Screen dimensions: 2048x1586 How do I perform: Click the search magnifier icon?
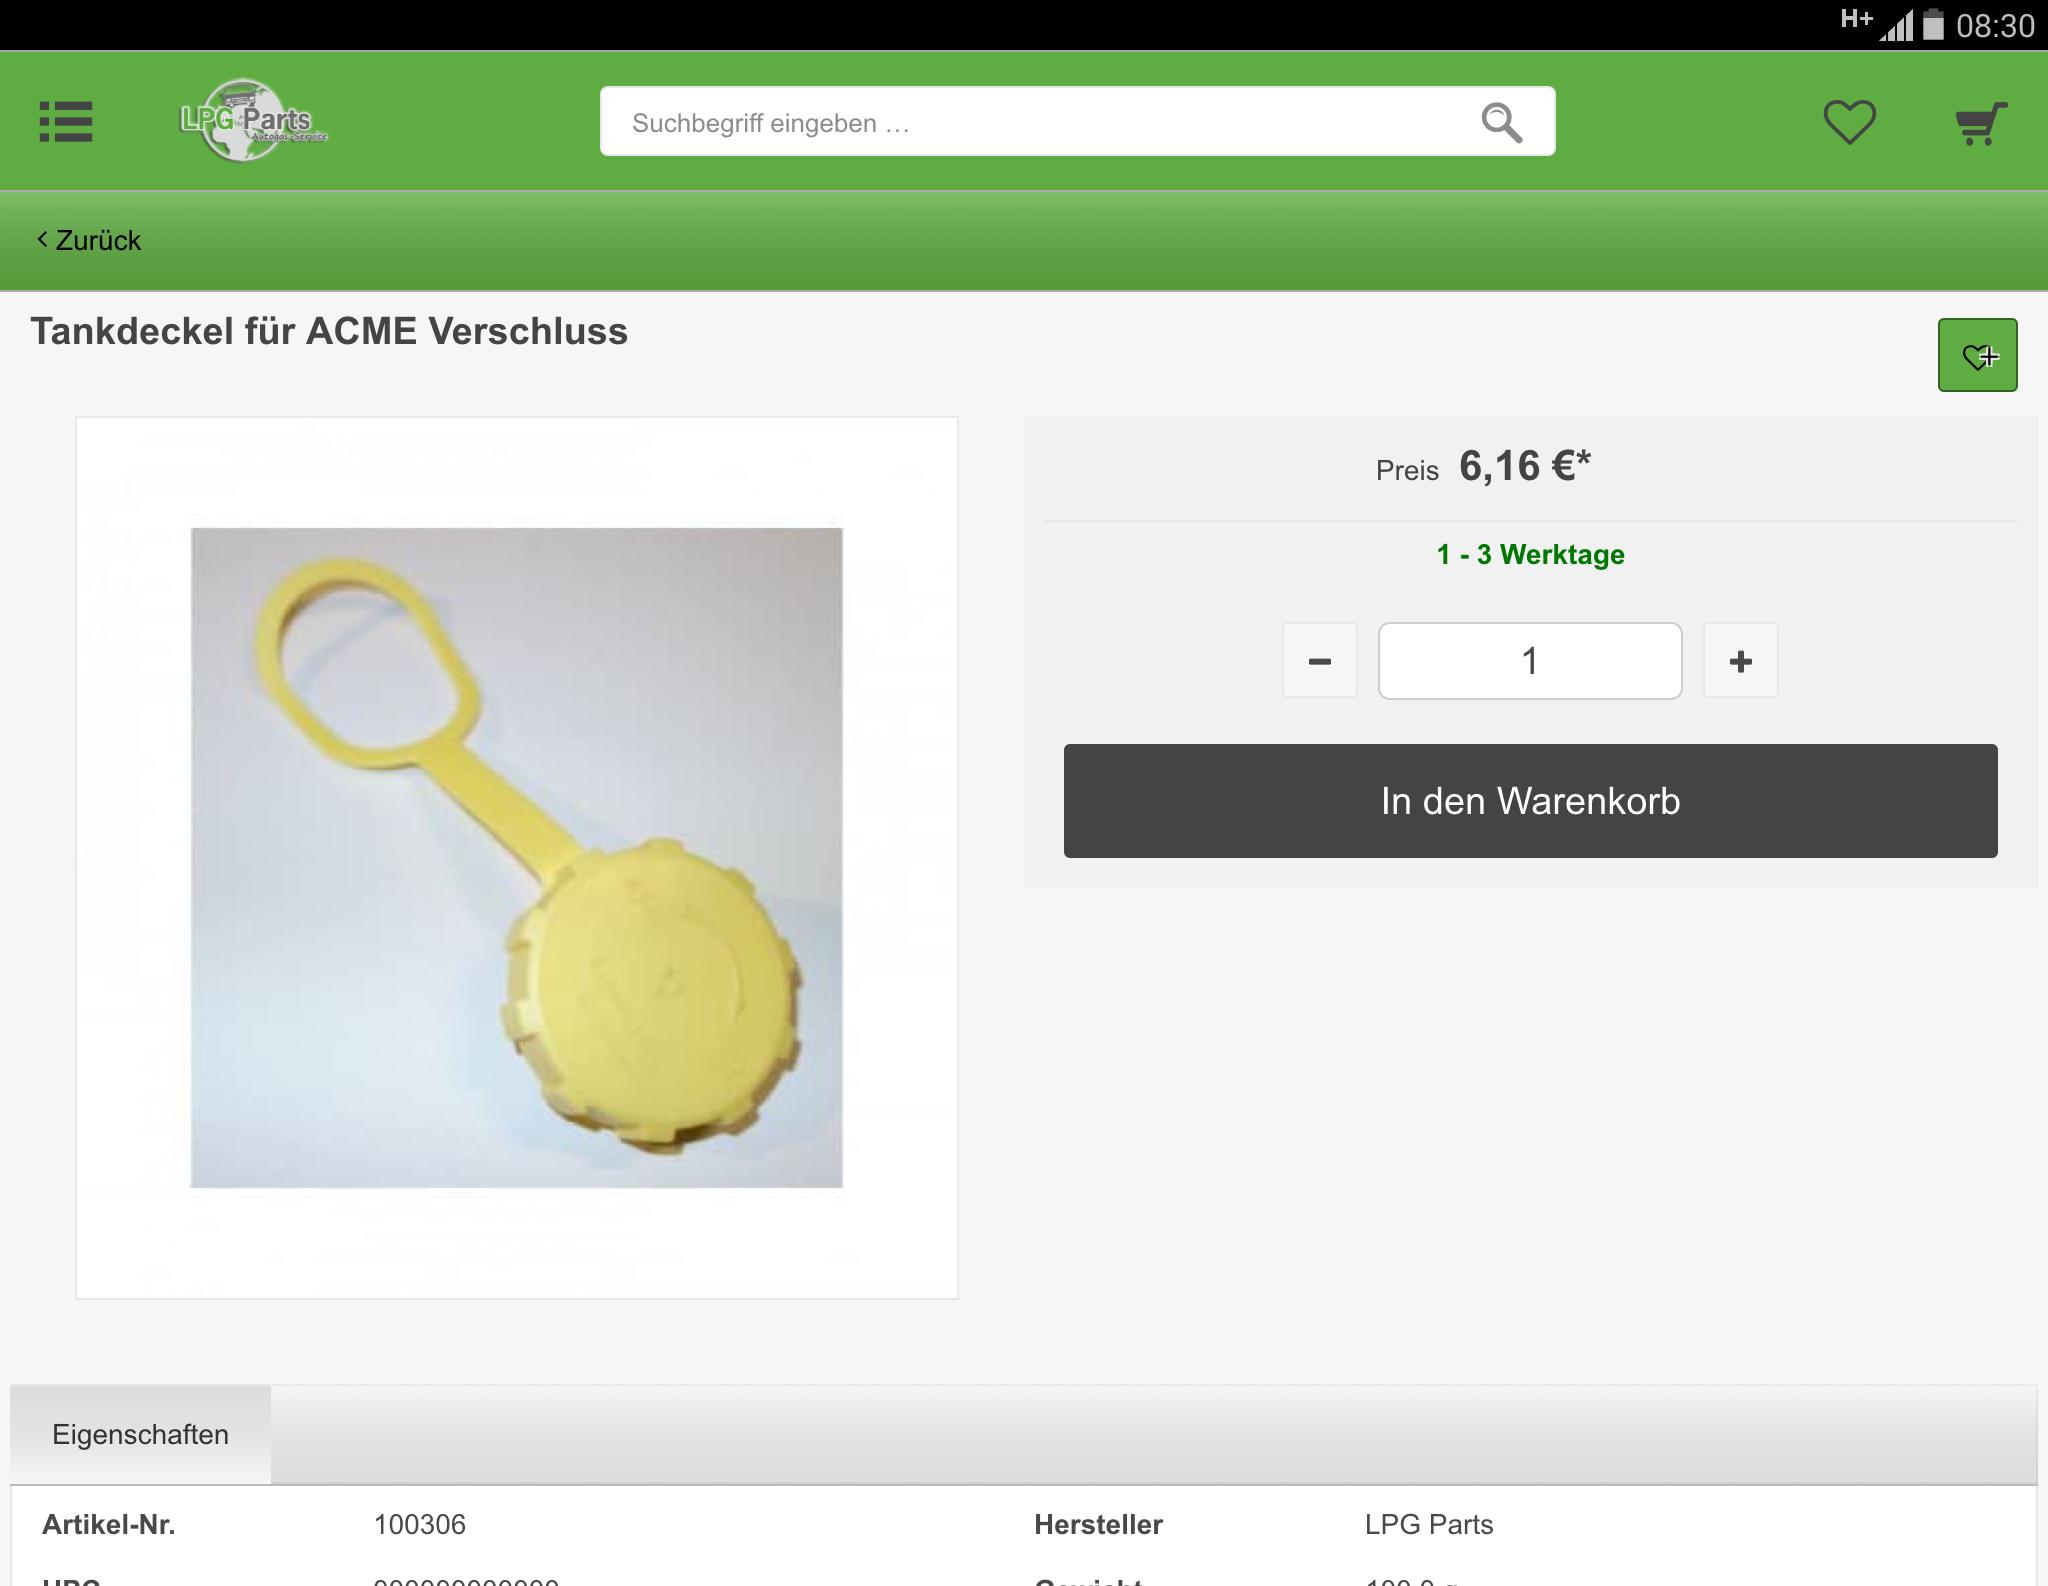(1501, 122)
